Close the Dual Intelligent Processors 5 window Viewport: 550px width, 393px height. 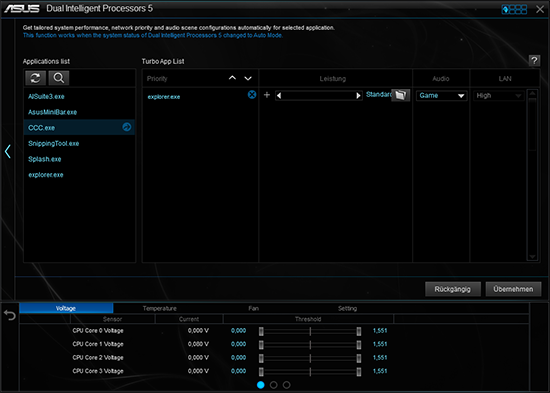coord(540,9)
